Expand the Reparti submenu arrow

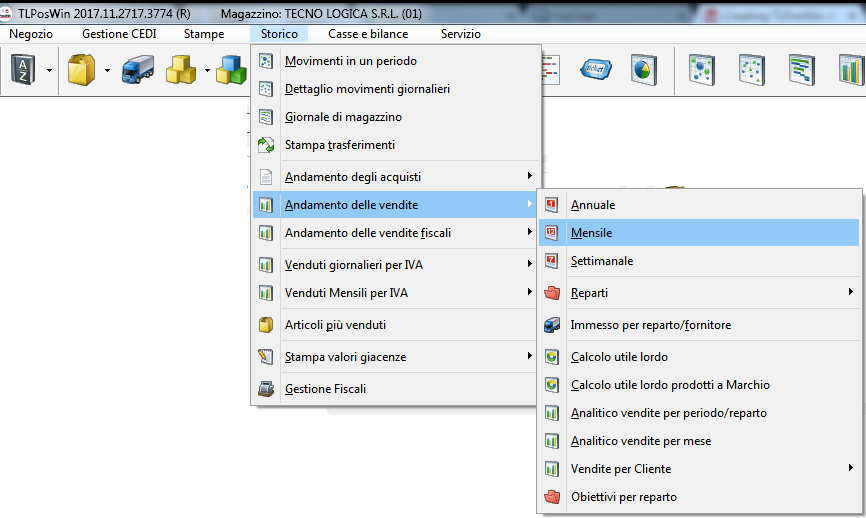point(849,293)
